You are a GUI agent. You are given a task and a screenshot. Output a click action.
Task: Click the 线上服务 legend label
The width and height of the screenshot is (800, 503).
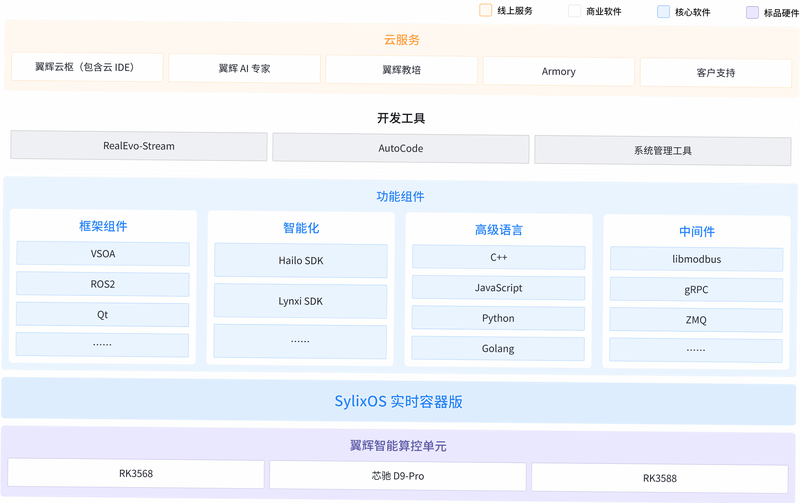coord(515,11)
